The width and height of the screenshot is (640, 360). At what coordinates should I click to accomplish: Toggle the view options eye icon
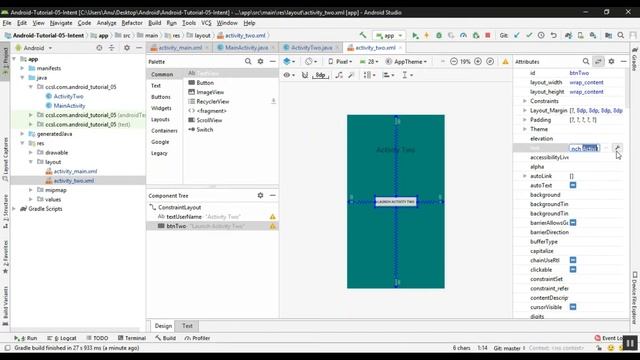(289, 75)
